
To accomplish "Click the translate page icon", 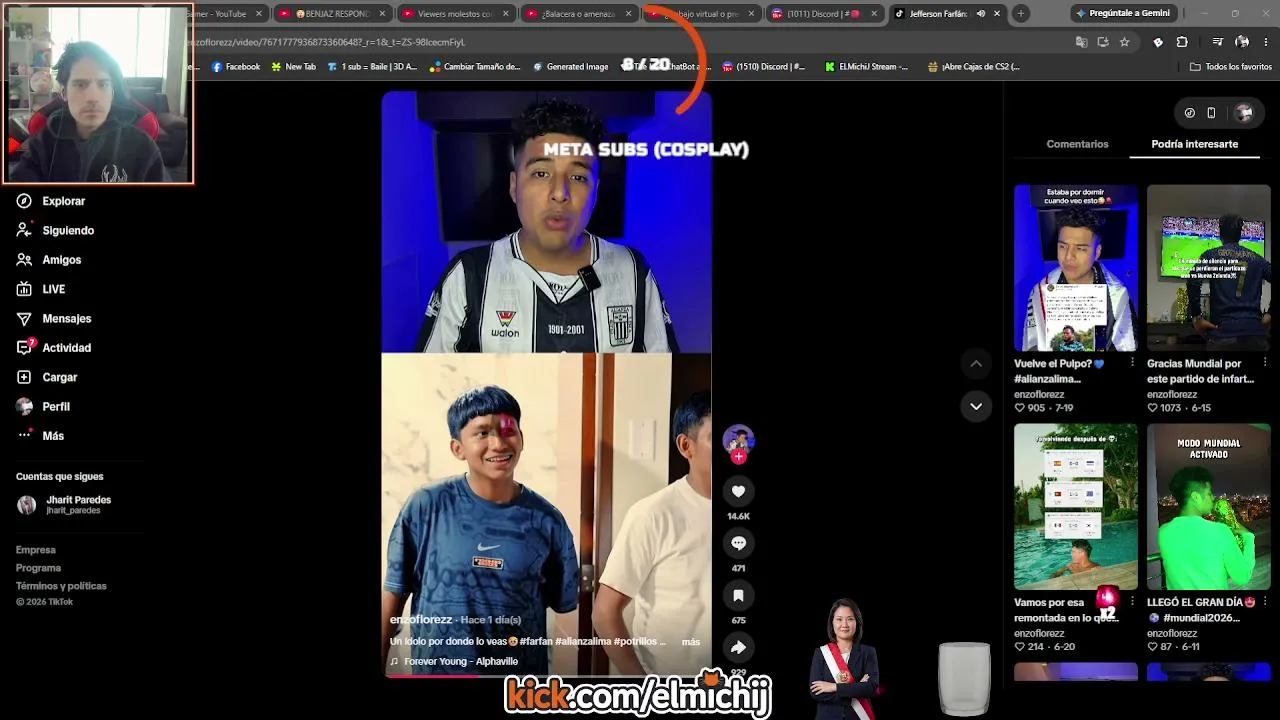I will click(1081, 42).
